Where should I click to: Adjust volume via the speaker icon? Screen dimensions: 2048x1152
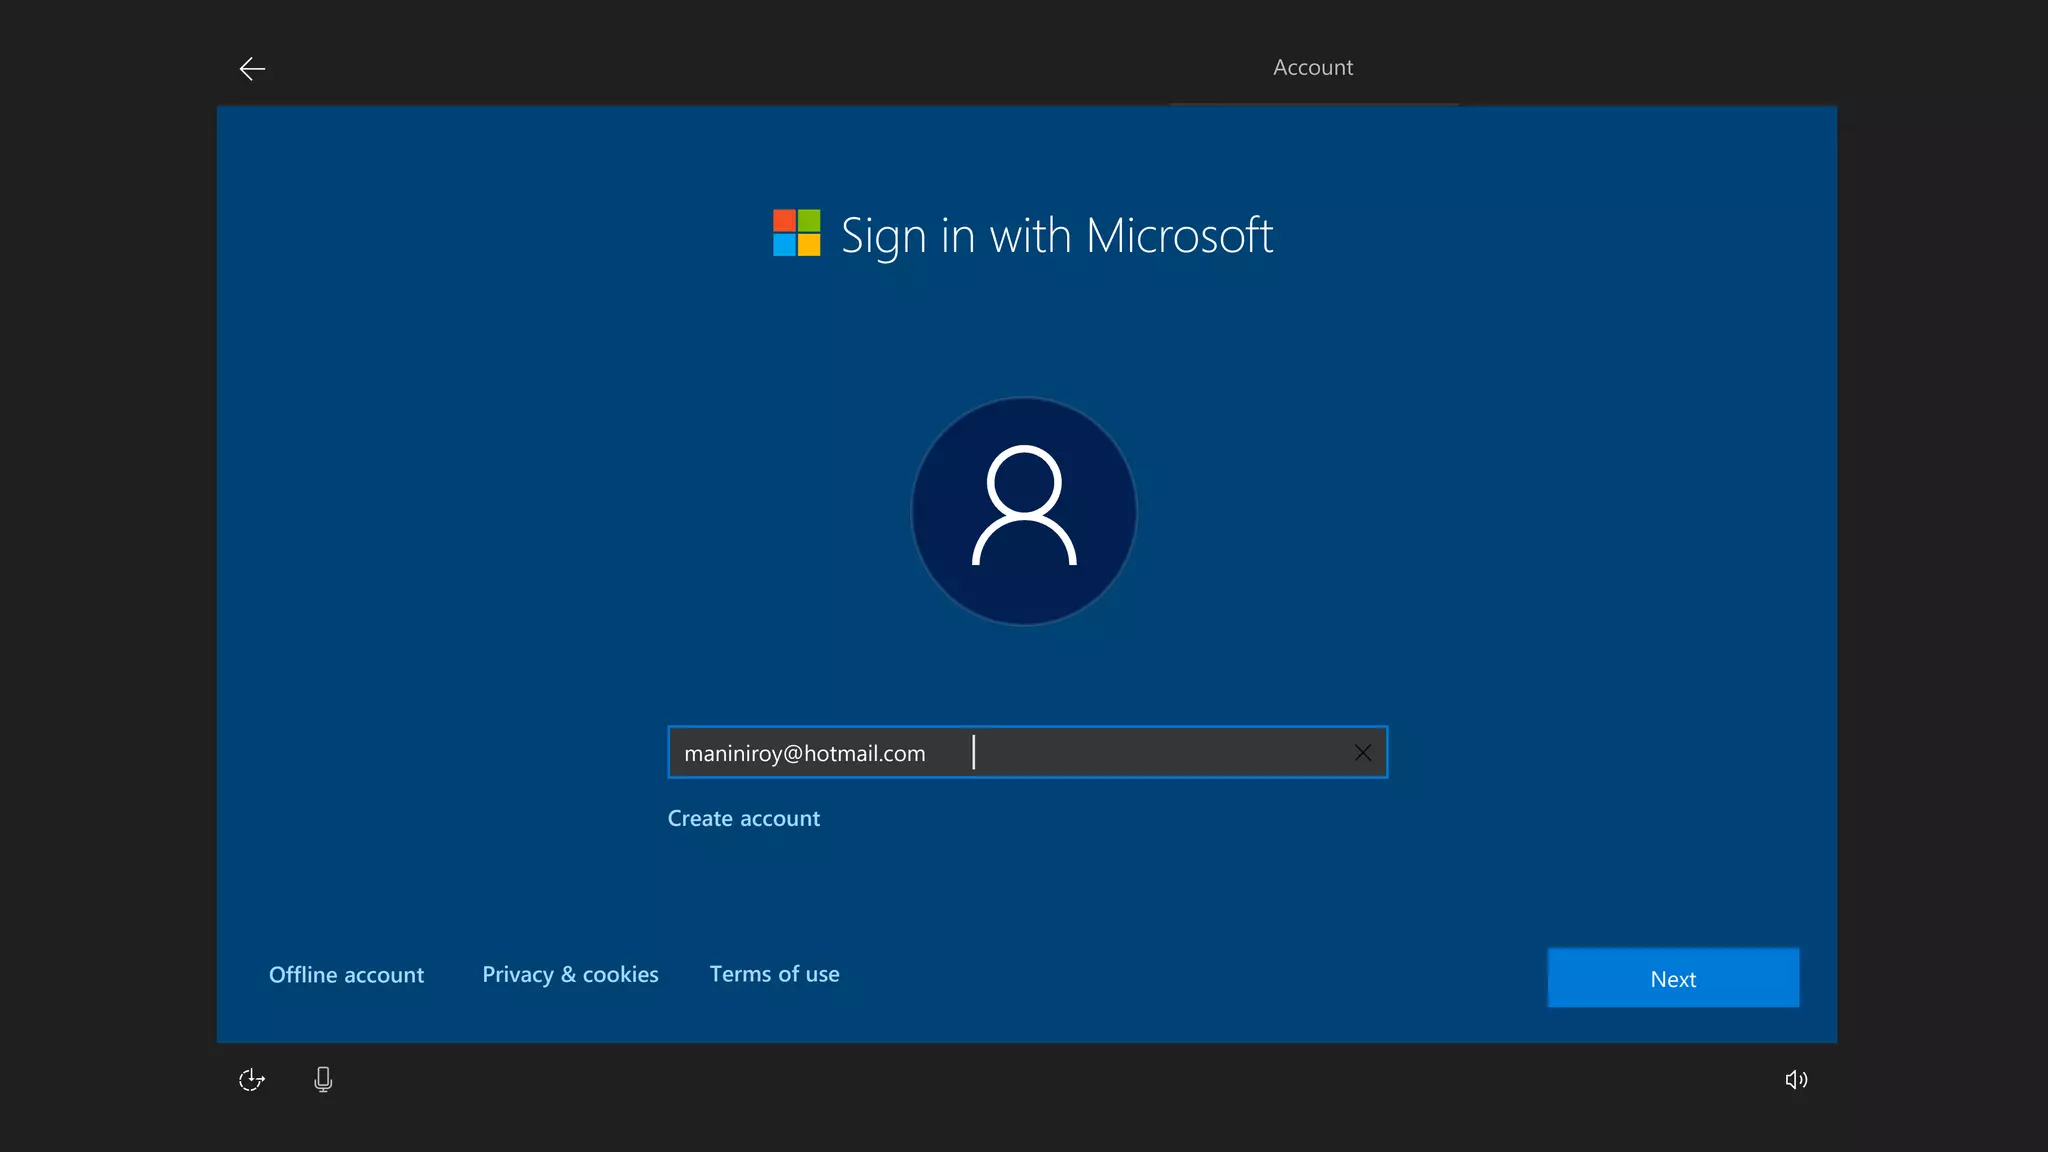tap(1796, 1079)
